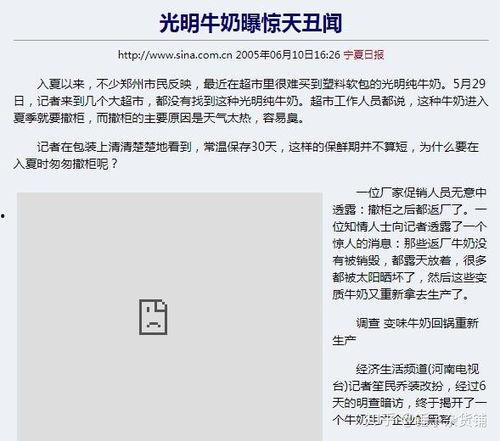Viewport: 500px width, 441px height.
Task: Click the subheading 调查 变味牛奶回锅重新生产
Action: (406, 332)
